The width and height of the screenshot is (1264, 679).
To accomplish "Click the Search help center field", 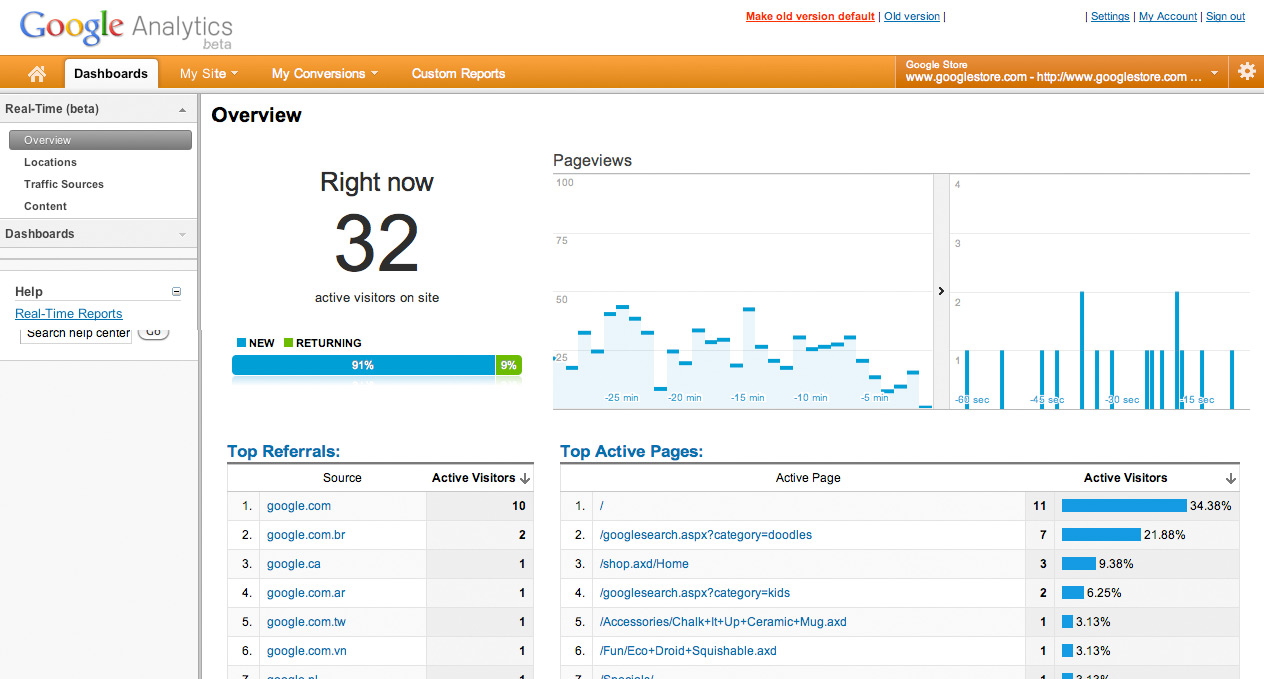I will 76,333.
